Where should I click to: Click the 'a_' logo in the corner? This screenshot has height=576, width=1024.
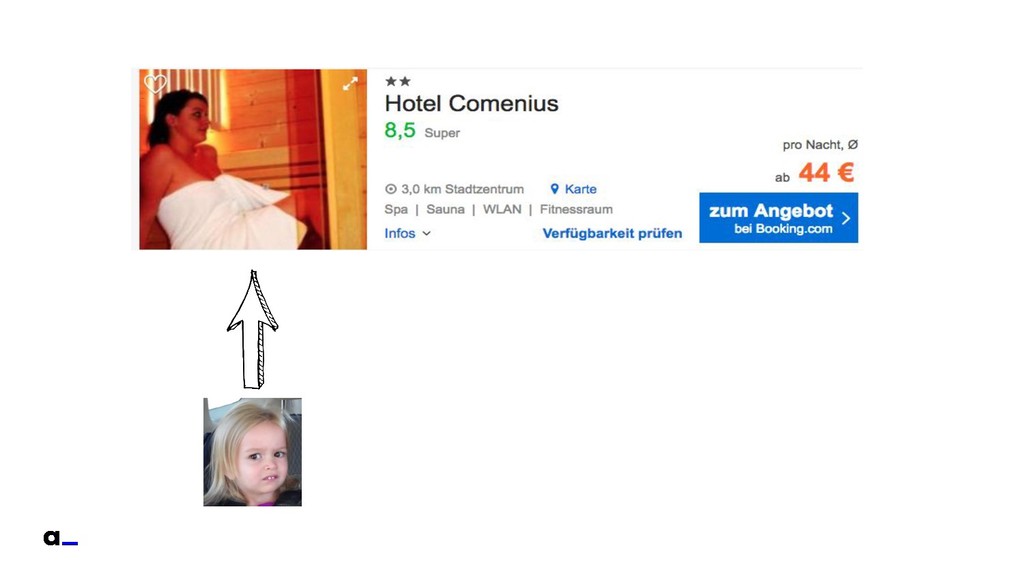[60, 537]
